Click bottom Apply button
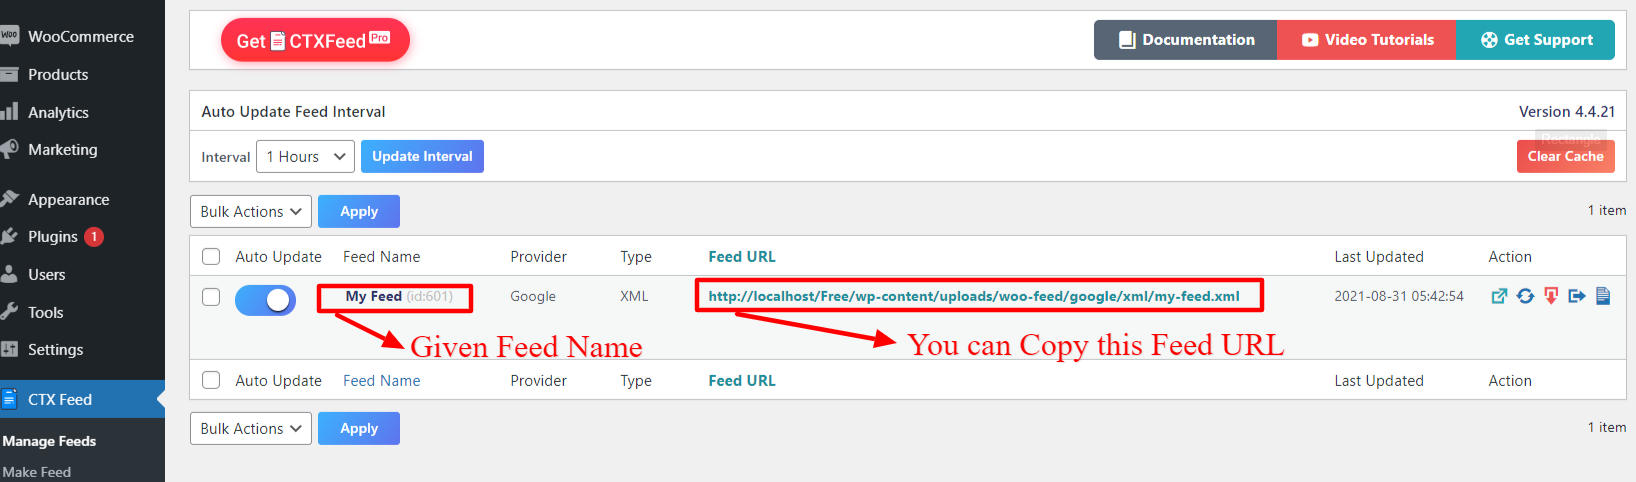The image size is (1636, 482). (x=359, y=428)
